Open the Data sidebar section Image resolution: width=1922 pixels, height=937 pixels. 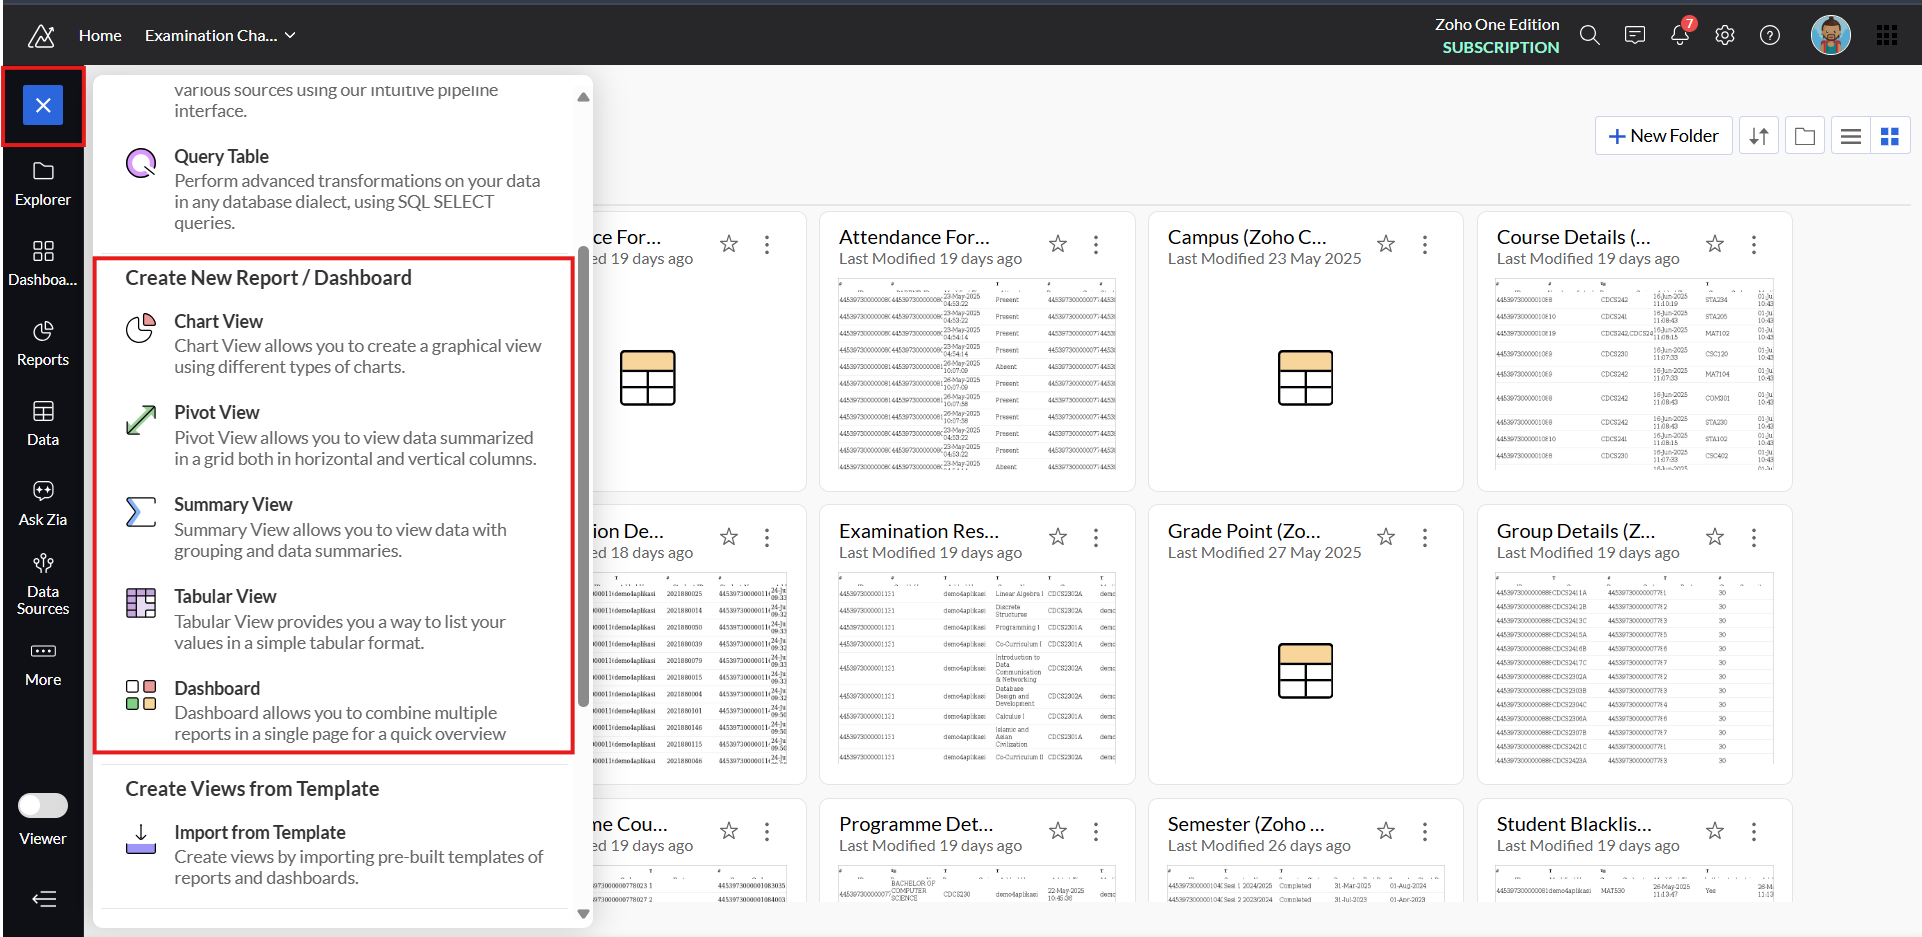[x=43, y=425]
